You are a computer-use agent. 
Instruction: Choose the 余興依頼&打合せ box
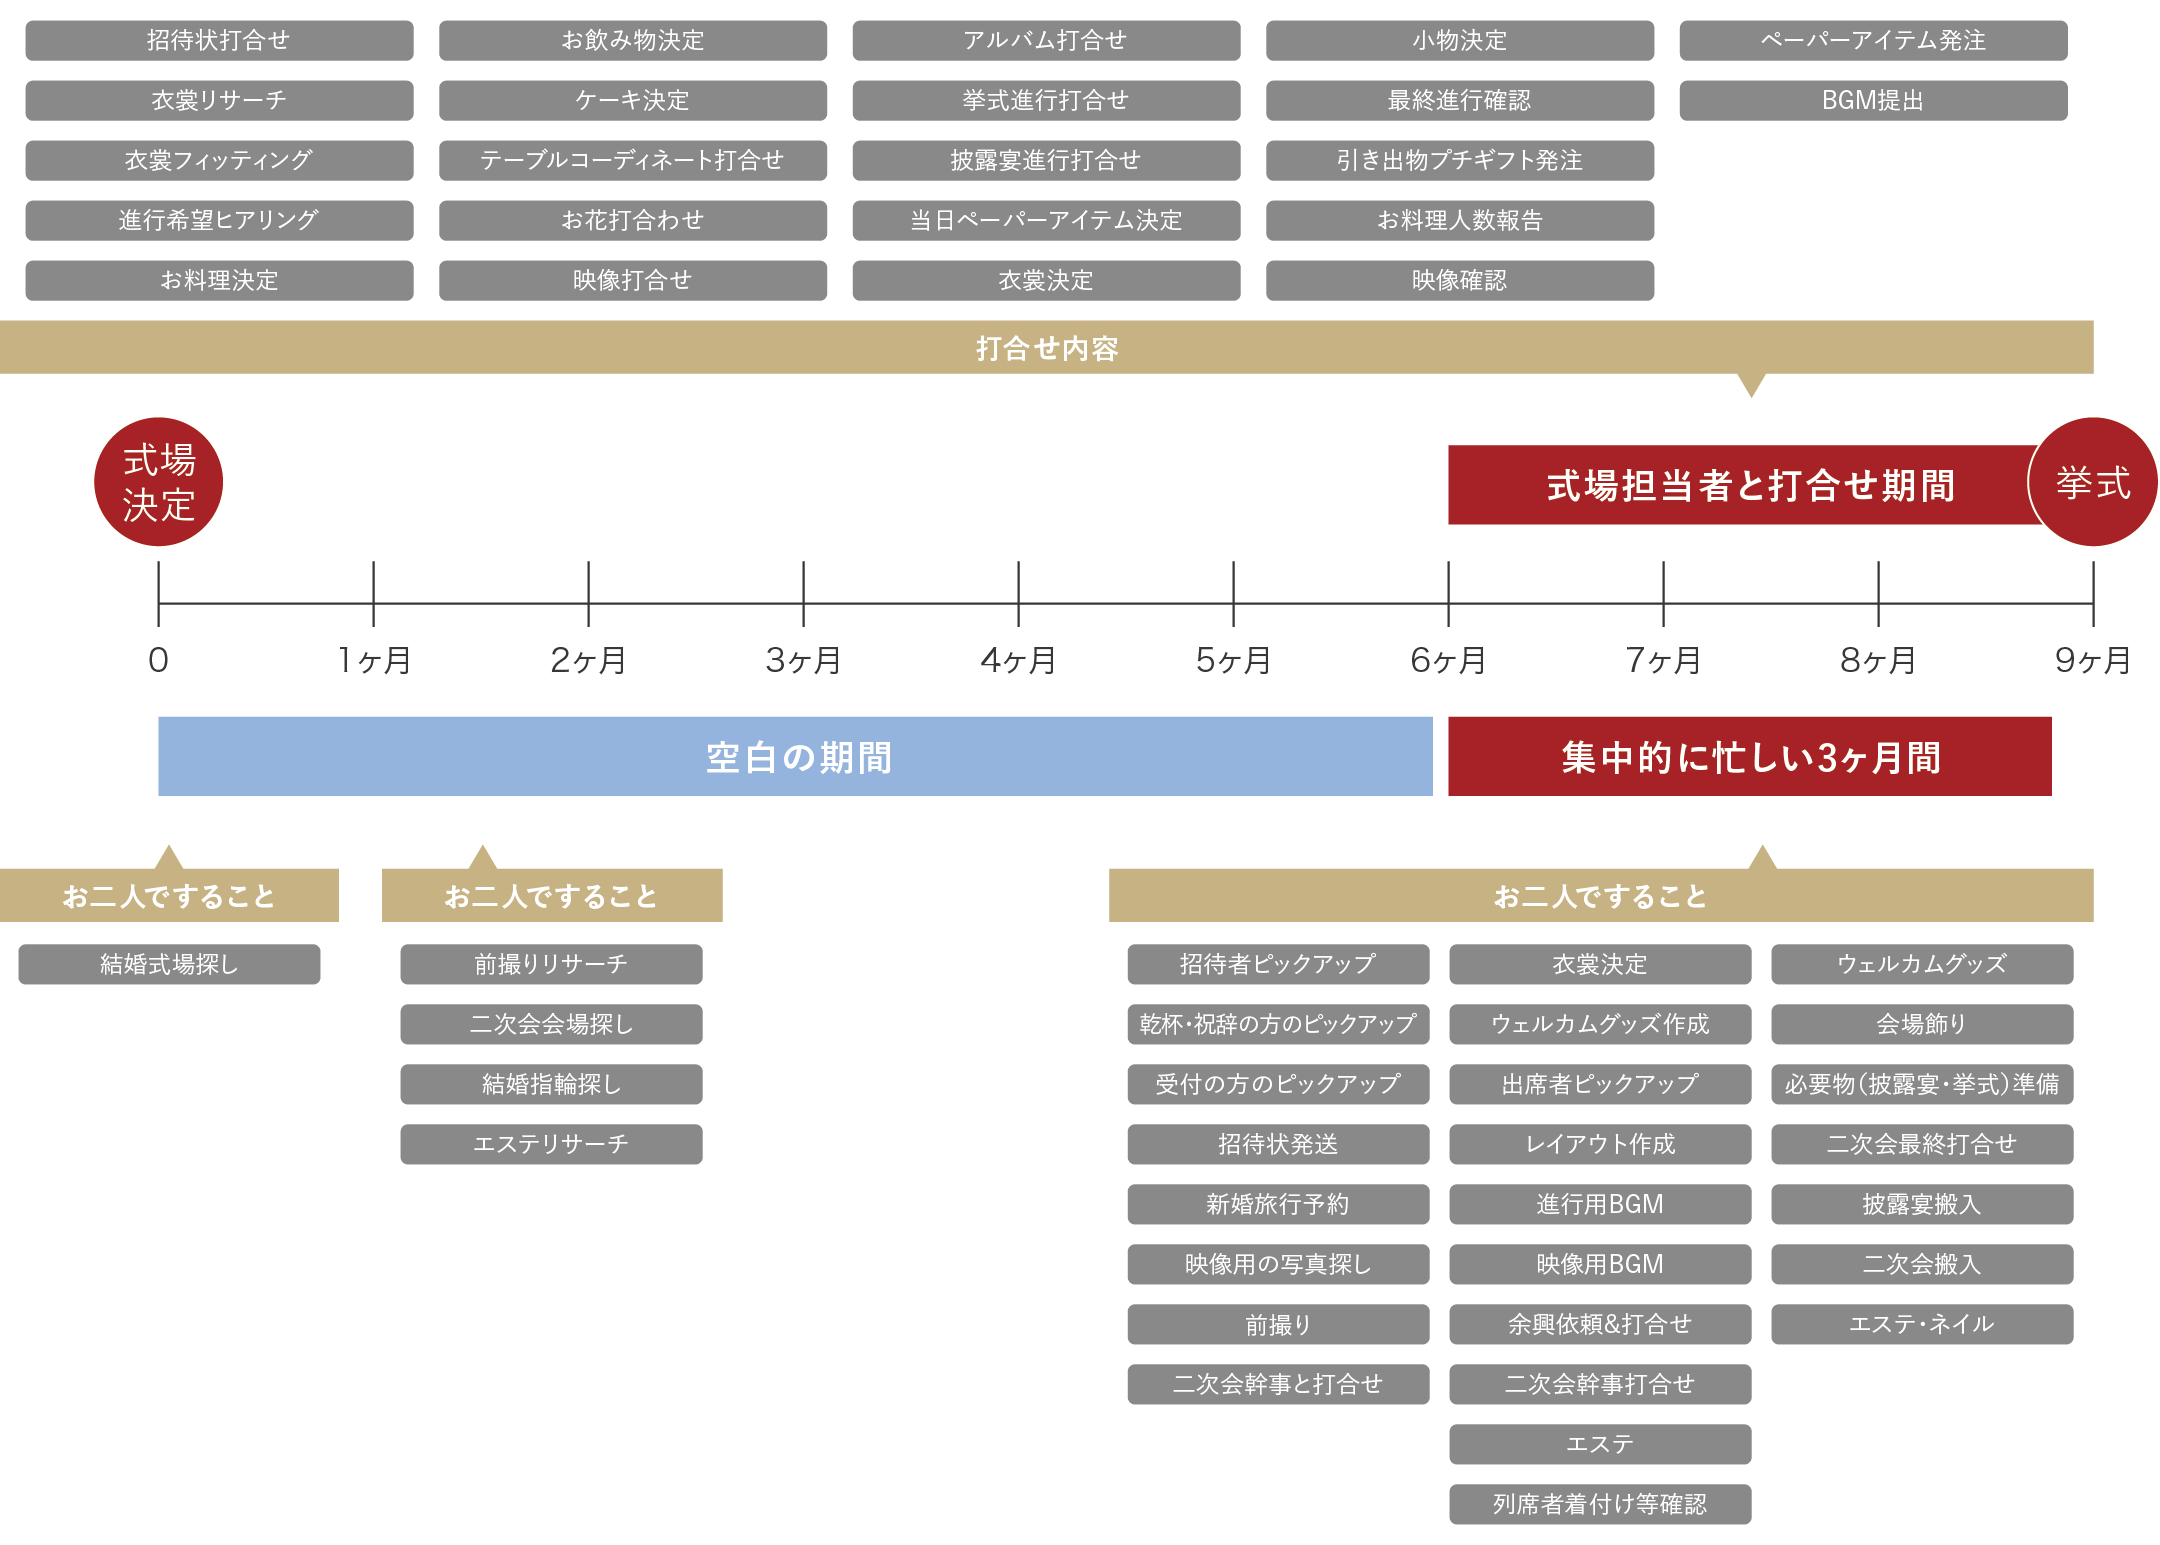1600,1324
